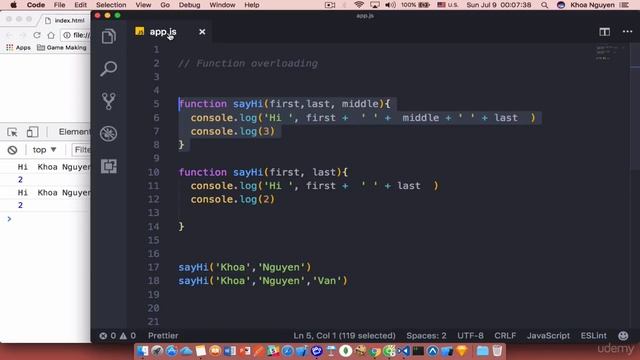Toggle the inspect element picker in DevTools
640x360 pixels.
pyautogui.click(x=12, y=132)
